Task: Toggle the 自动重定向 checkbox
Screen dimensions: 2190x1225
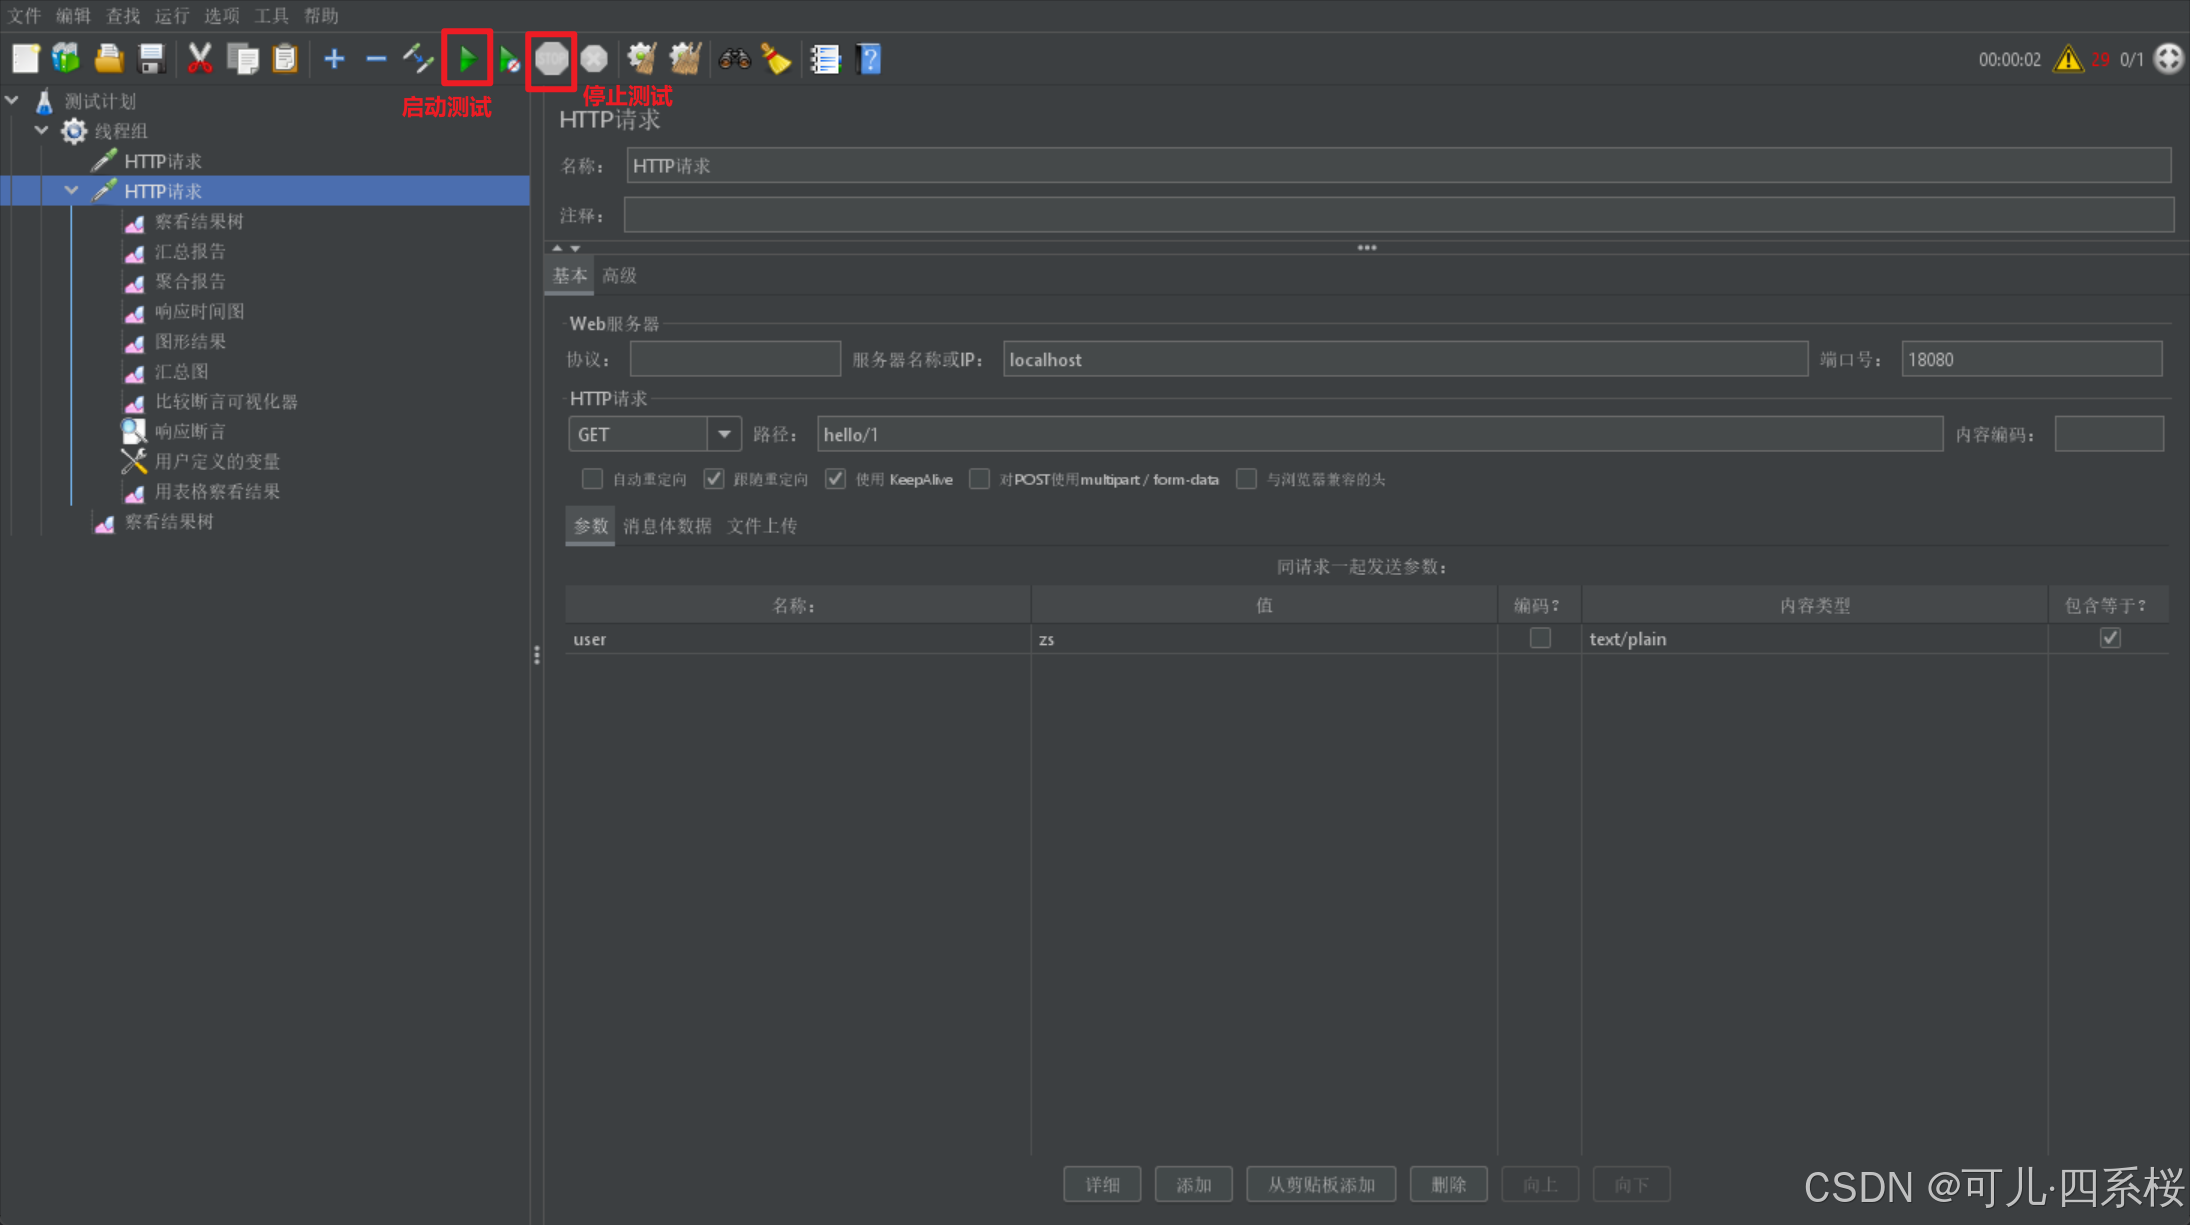Action: coord(592,479)
